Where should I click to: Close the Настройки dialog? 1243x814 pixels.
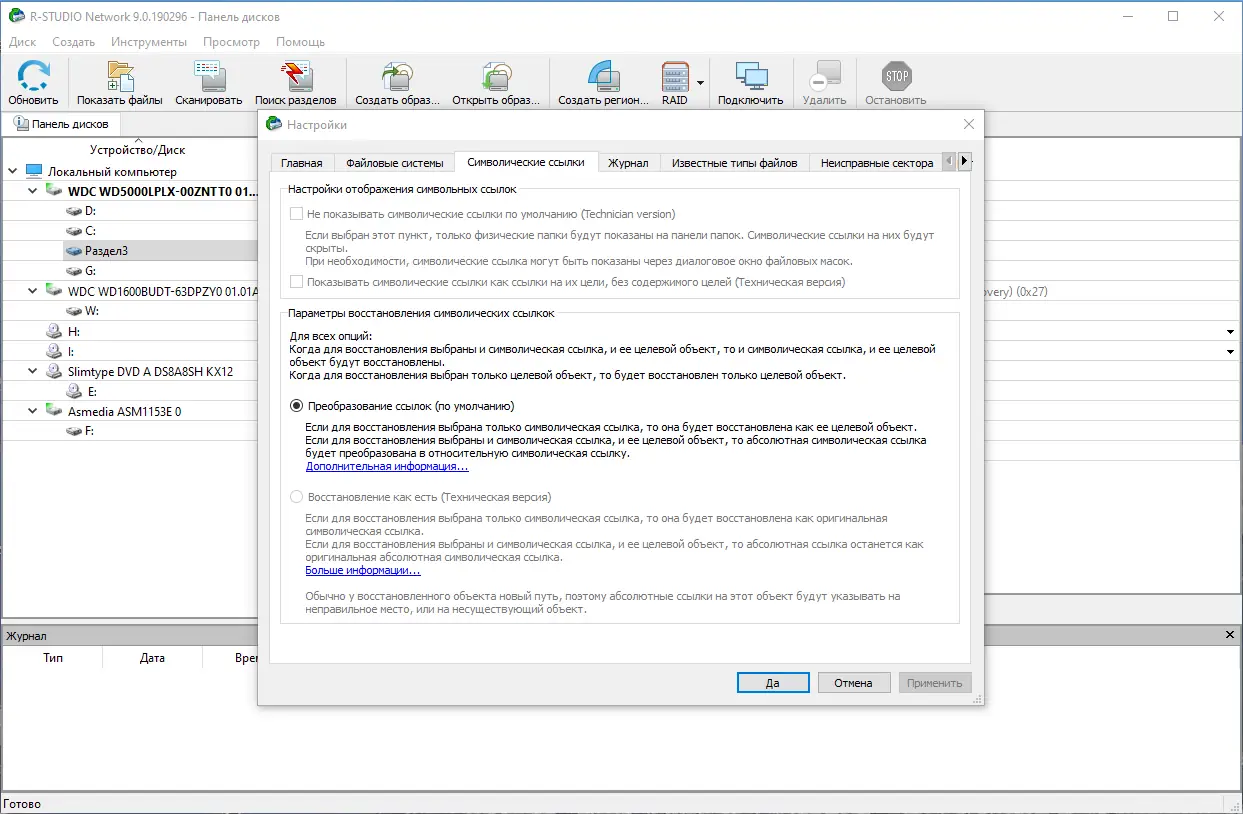click(x=968, y=124)
